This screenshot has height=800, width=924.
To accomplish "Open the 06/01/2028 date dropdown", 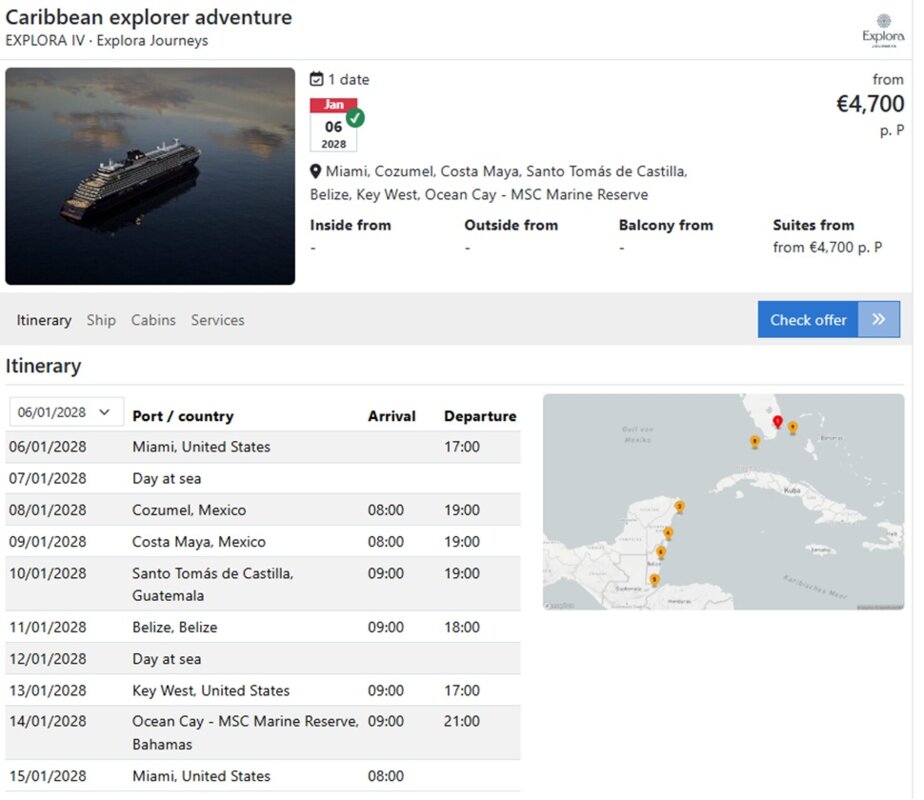I will (66, 412).
